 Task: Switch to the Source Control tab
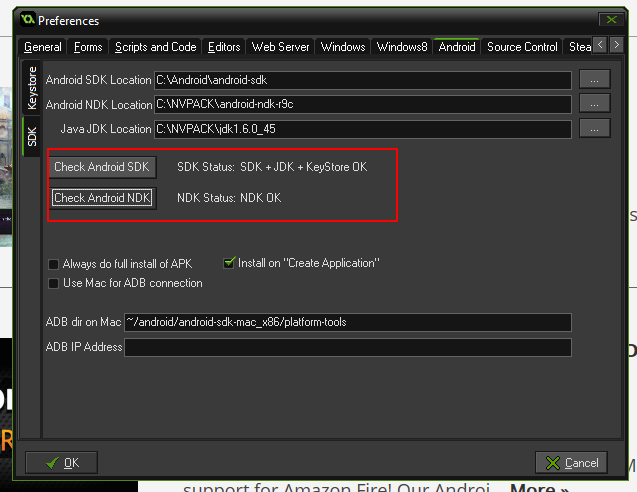(522, 47)
